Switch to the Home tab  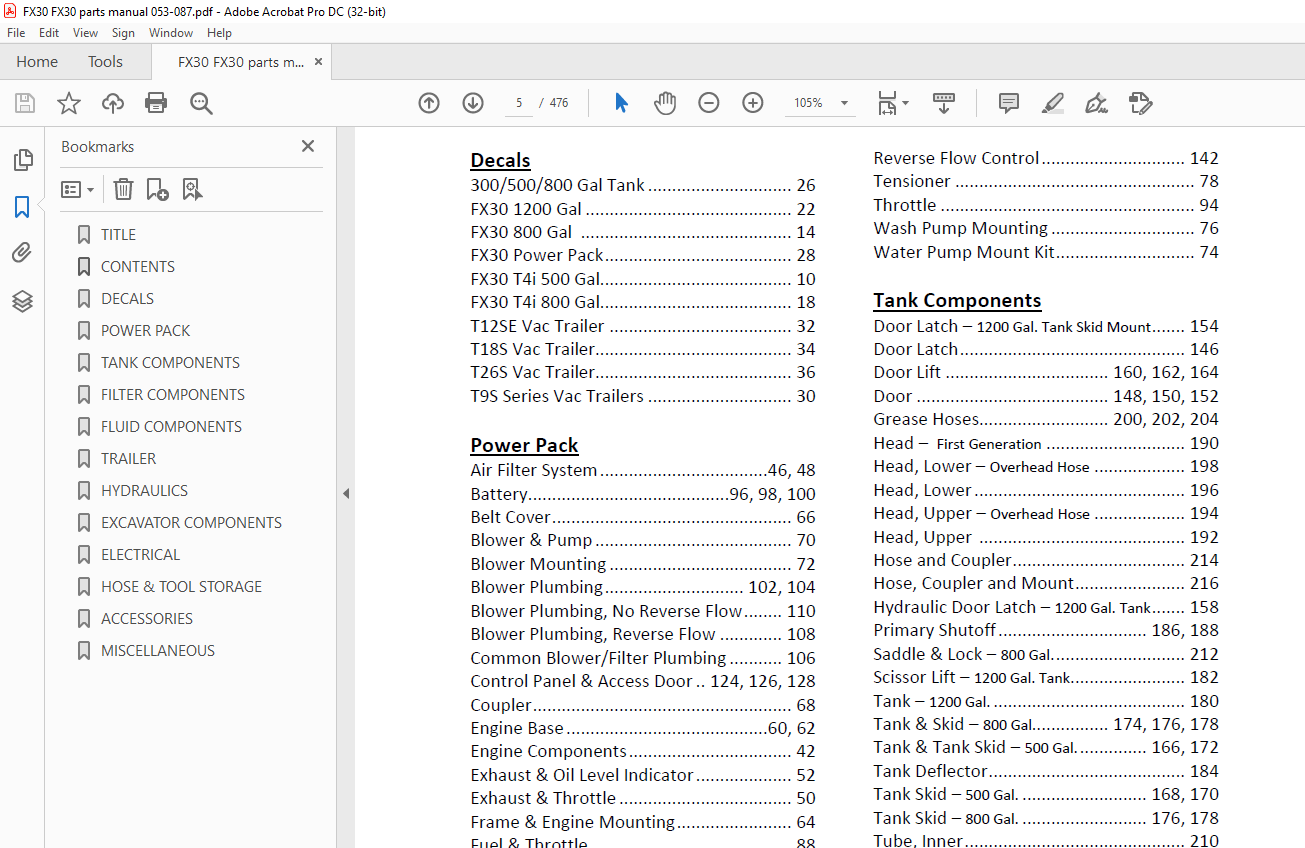pyautogui.click(x=37, y=62)
